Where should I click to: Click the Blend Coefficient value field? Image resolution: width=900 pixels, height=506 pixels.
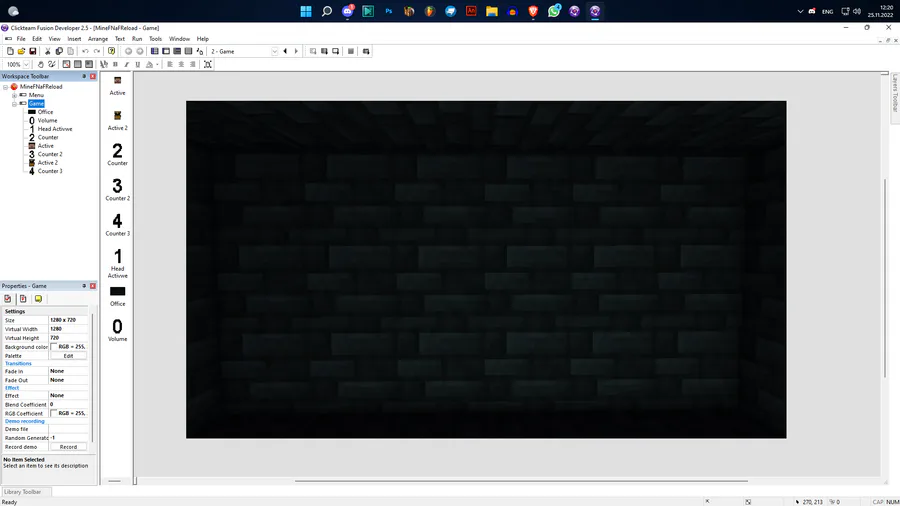(69, 404)
